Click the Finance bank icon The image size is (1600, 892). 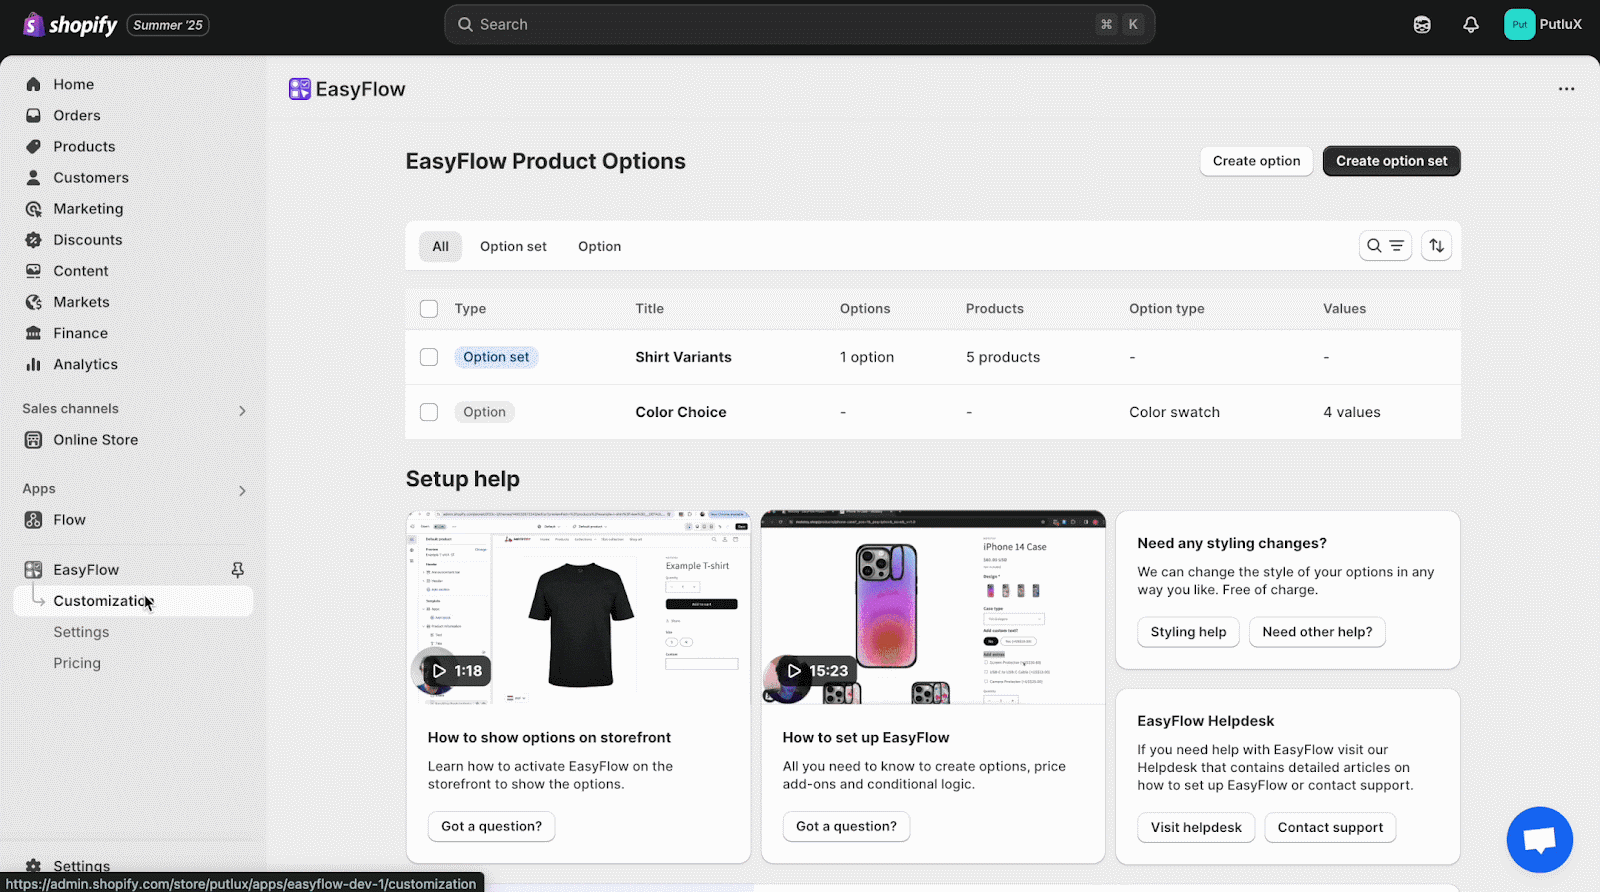click(33, 333)
